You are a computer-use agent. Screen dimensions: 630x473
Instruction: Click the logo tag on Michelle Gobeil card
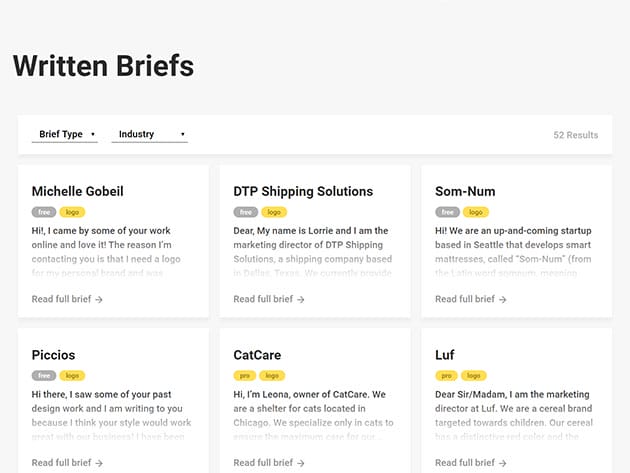[x=72, y=212]
